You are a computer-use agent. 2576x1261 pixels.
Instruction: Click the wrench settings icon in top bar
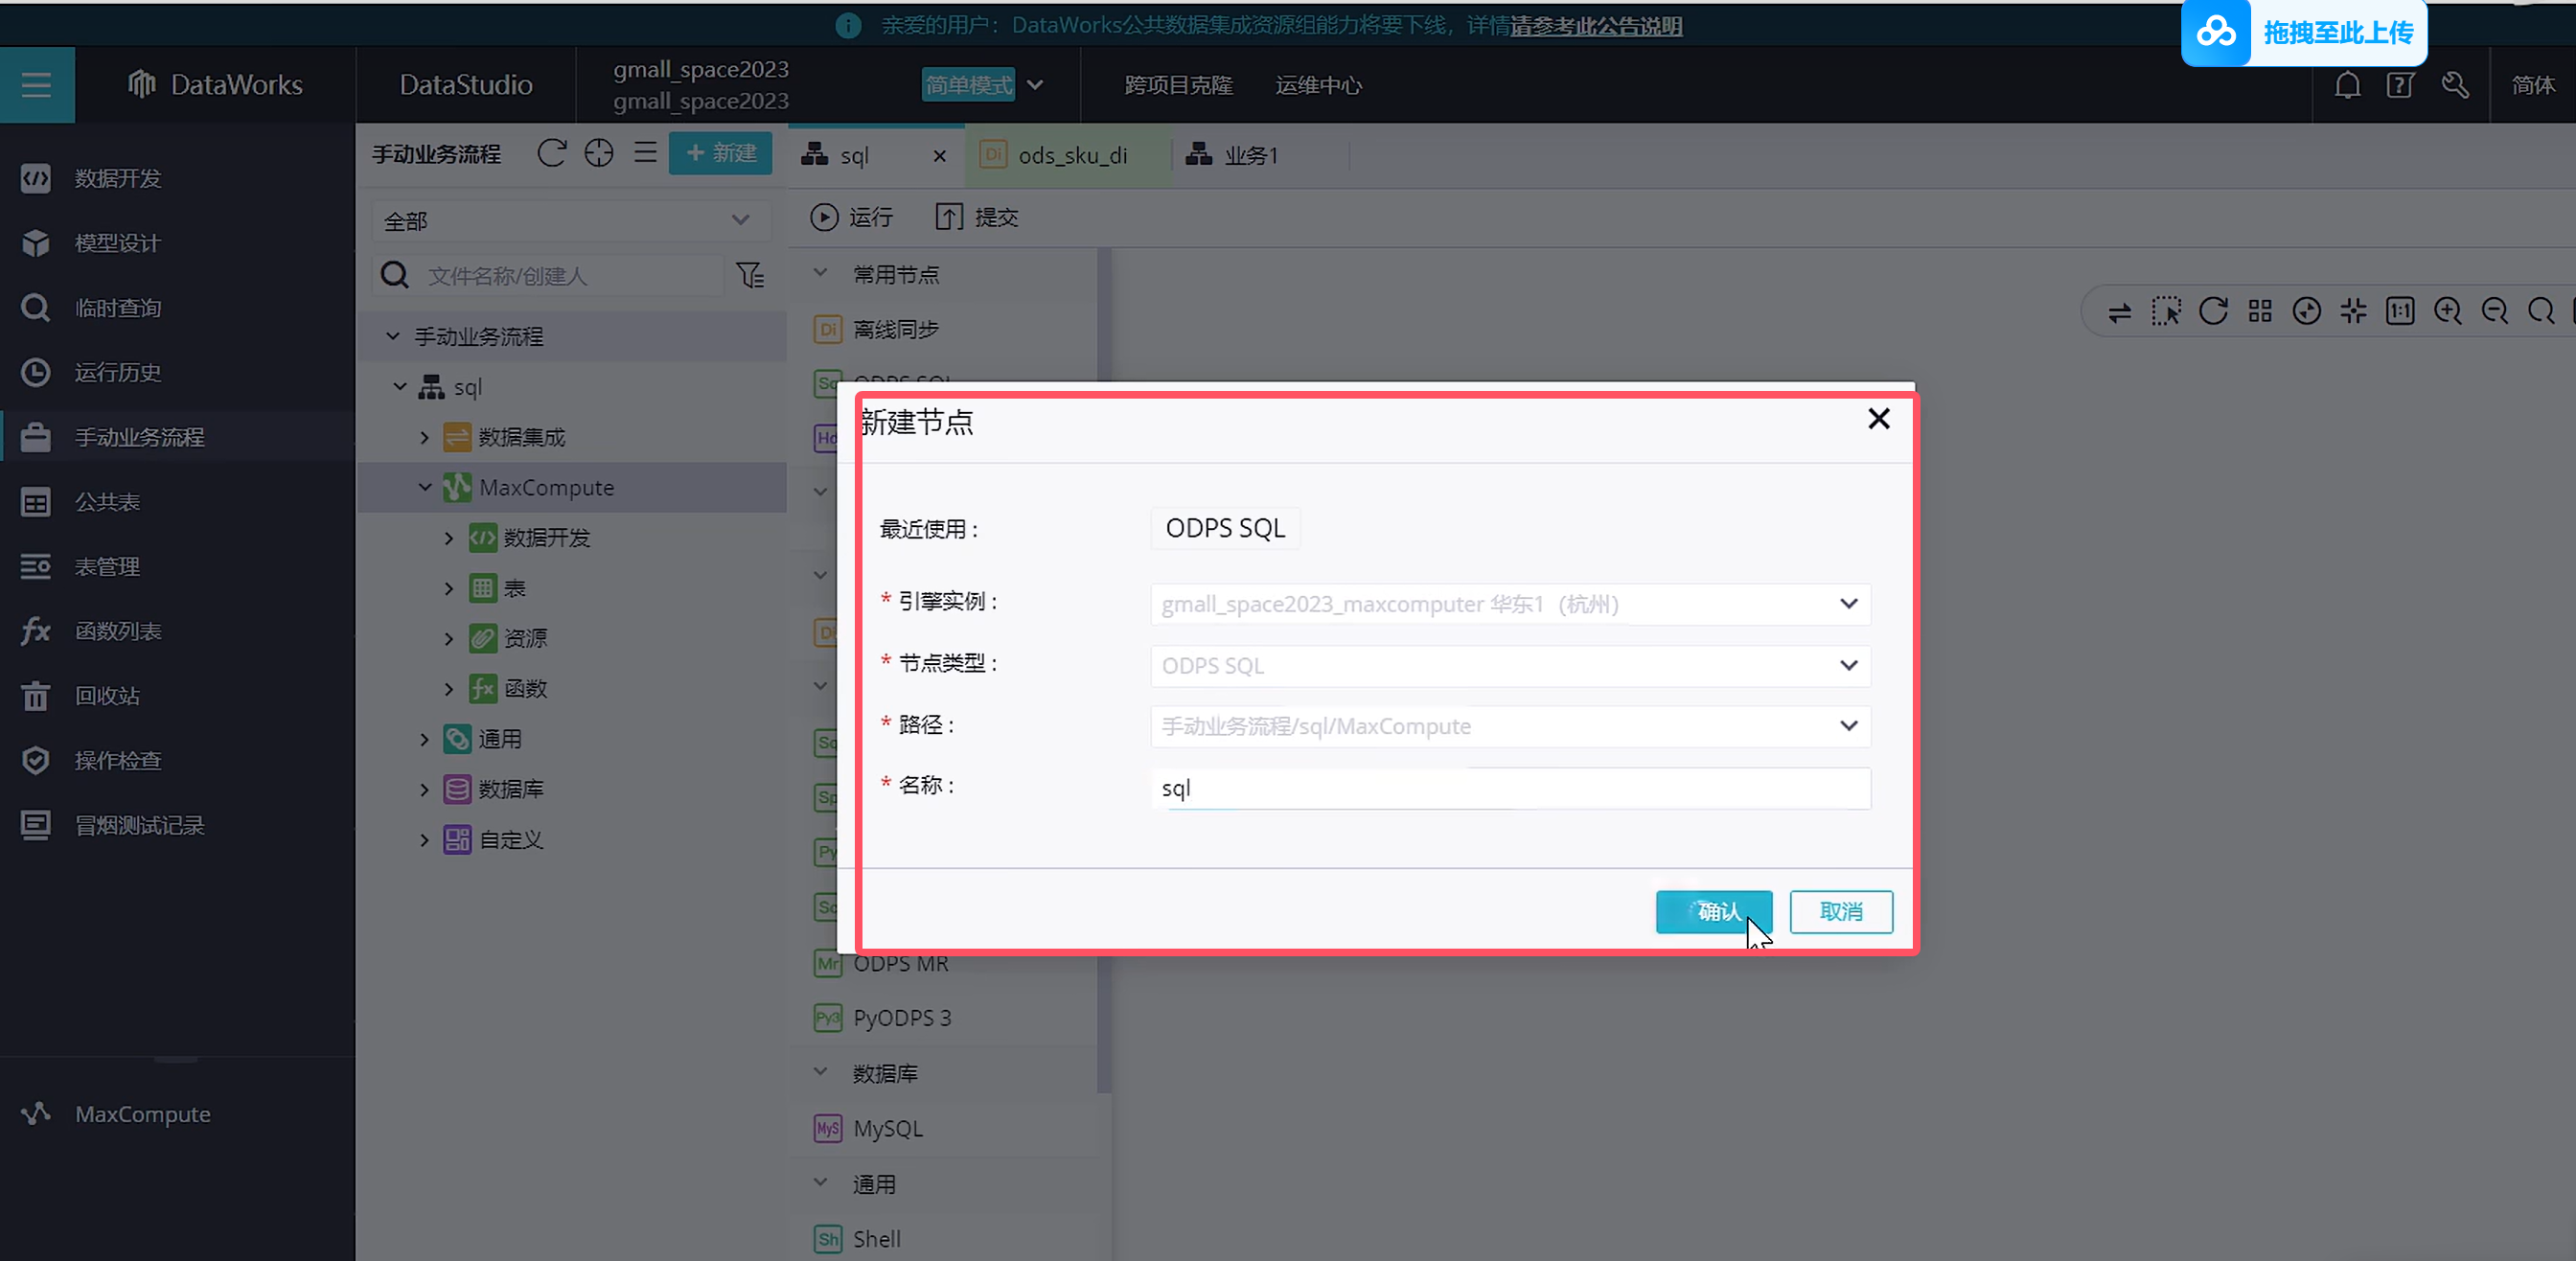tap(2455, 85)
